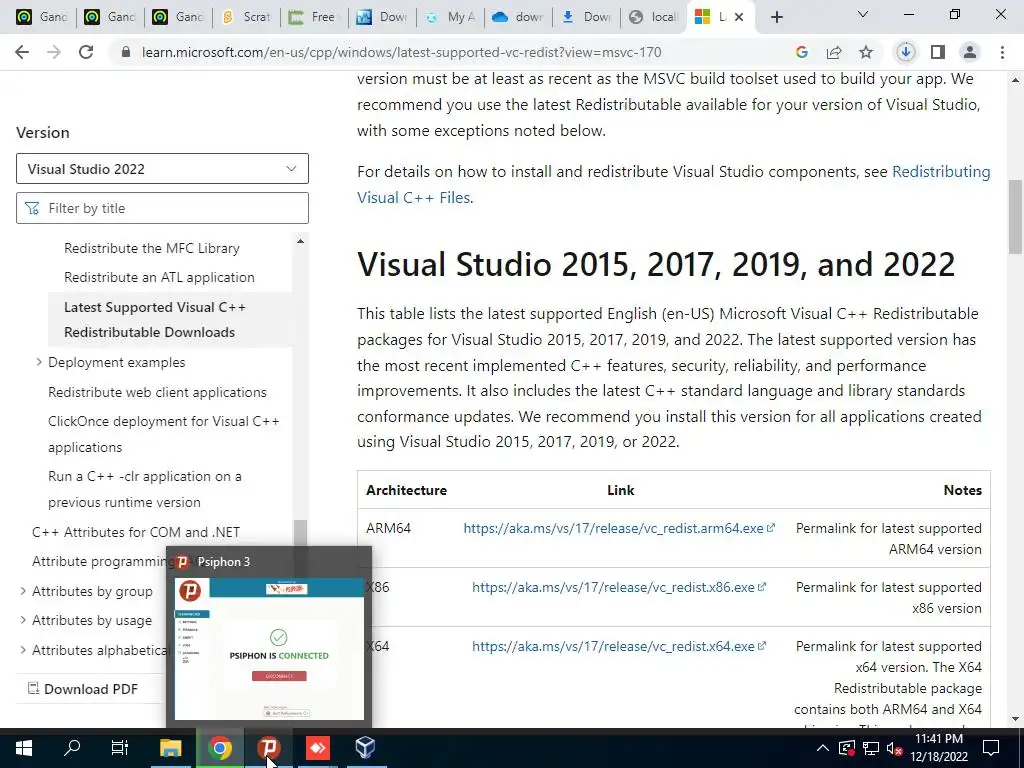Screen dimensions: 1024x768
Task: Click the Filter by title field
Action: click(162, 208)
